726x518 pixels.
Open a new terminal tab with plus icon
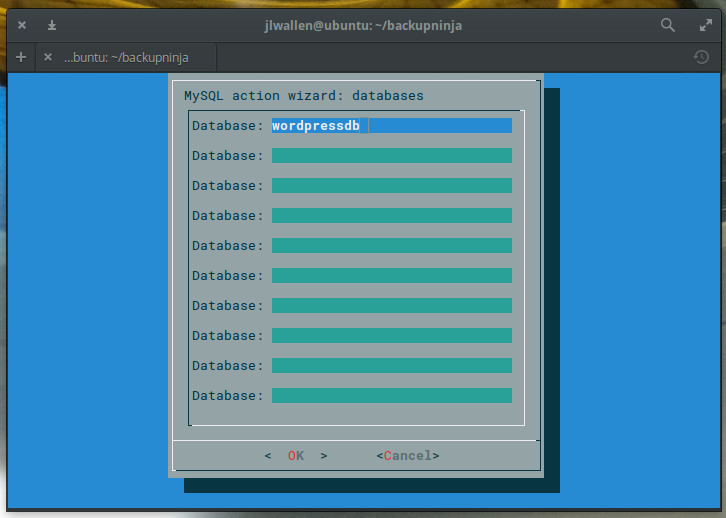[21, 57]
